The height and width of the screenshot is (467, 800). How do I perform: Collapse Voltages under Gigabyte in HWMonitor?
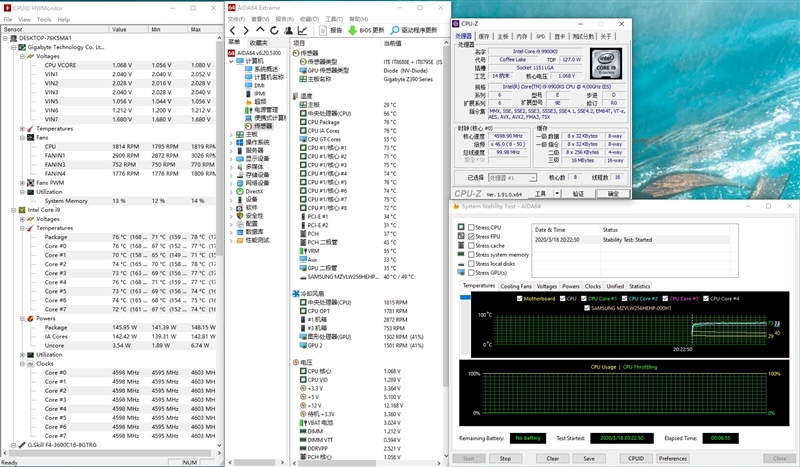click(22, 56)
